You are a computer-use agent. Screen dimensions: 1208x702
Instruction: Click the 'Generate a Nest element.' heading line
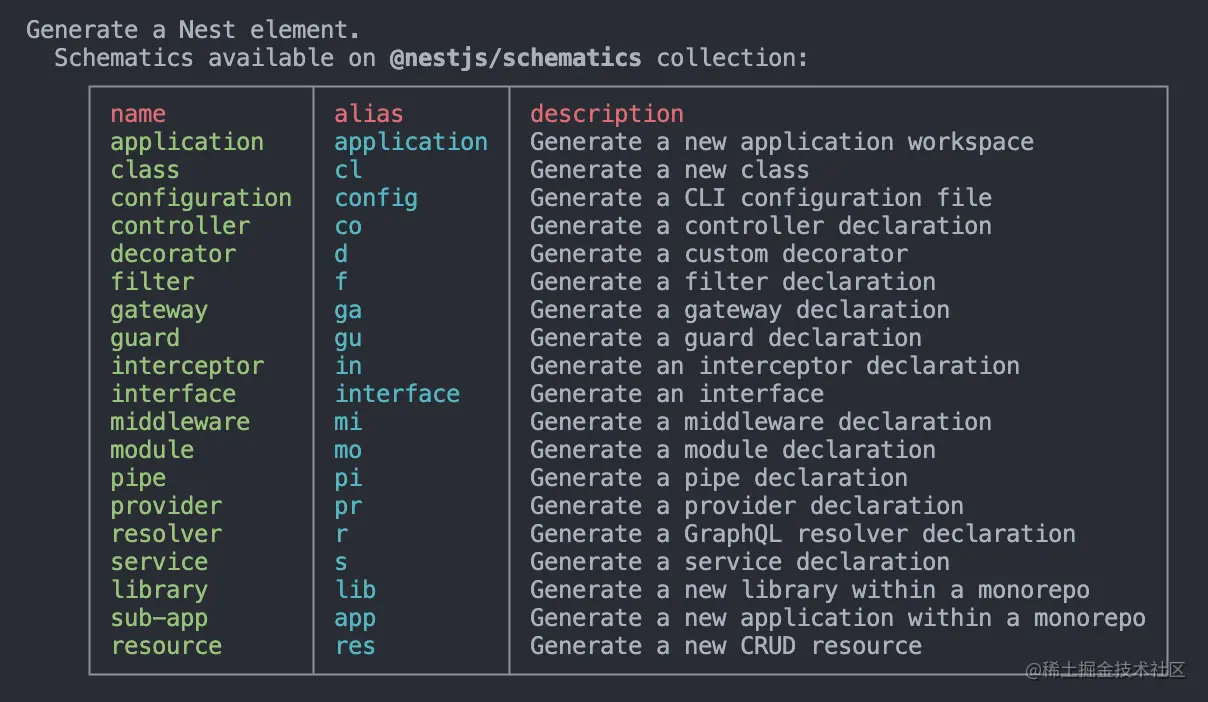(x=193, y=29)
